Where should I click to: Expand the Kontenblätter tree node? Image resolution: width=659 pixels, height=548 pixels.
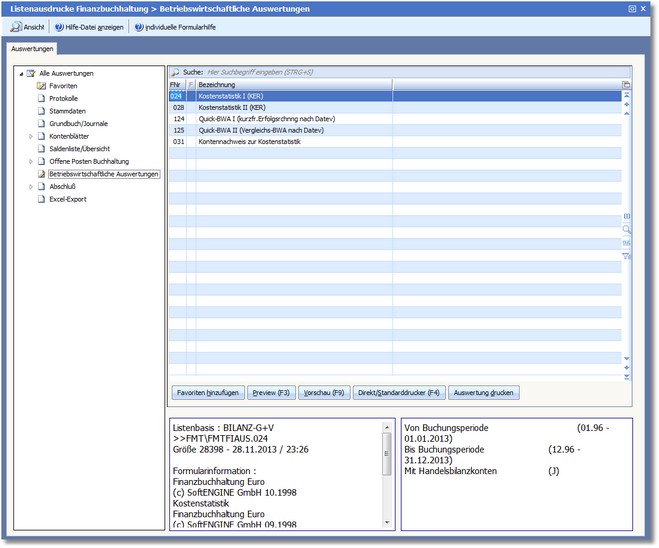30,136
